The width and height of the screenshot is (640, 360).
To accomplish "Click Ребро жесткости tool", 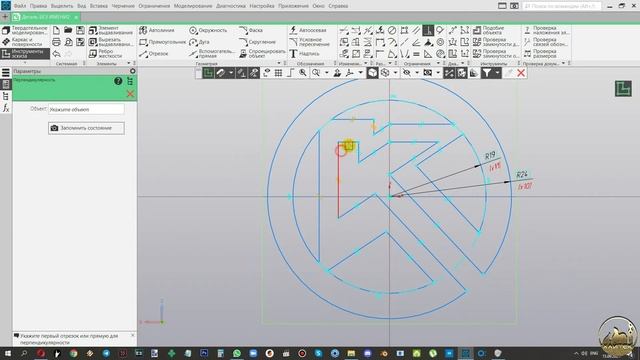I will [106, 53].
